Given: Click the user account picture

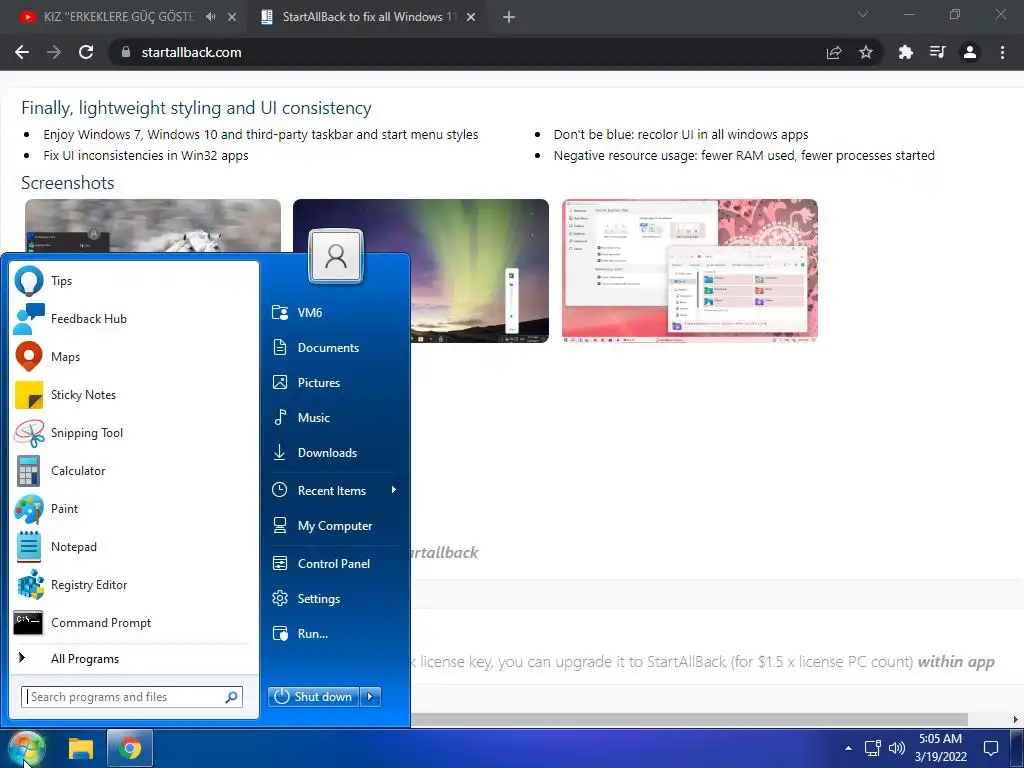Looking at the screenshot, I should tap(336, 256).
